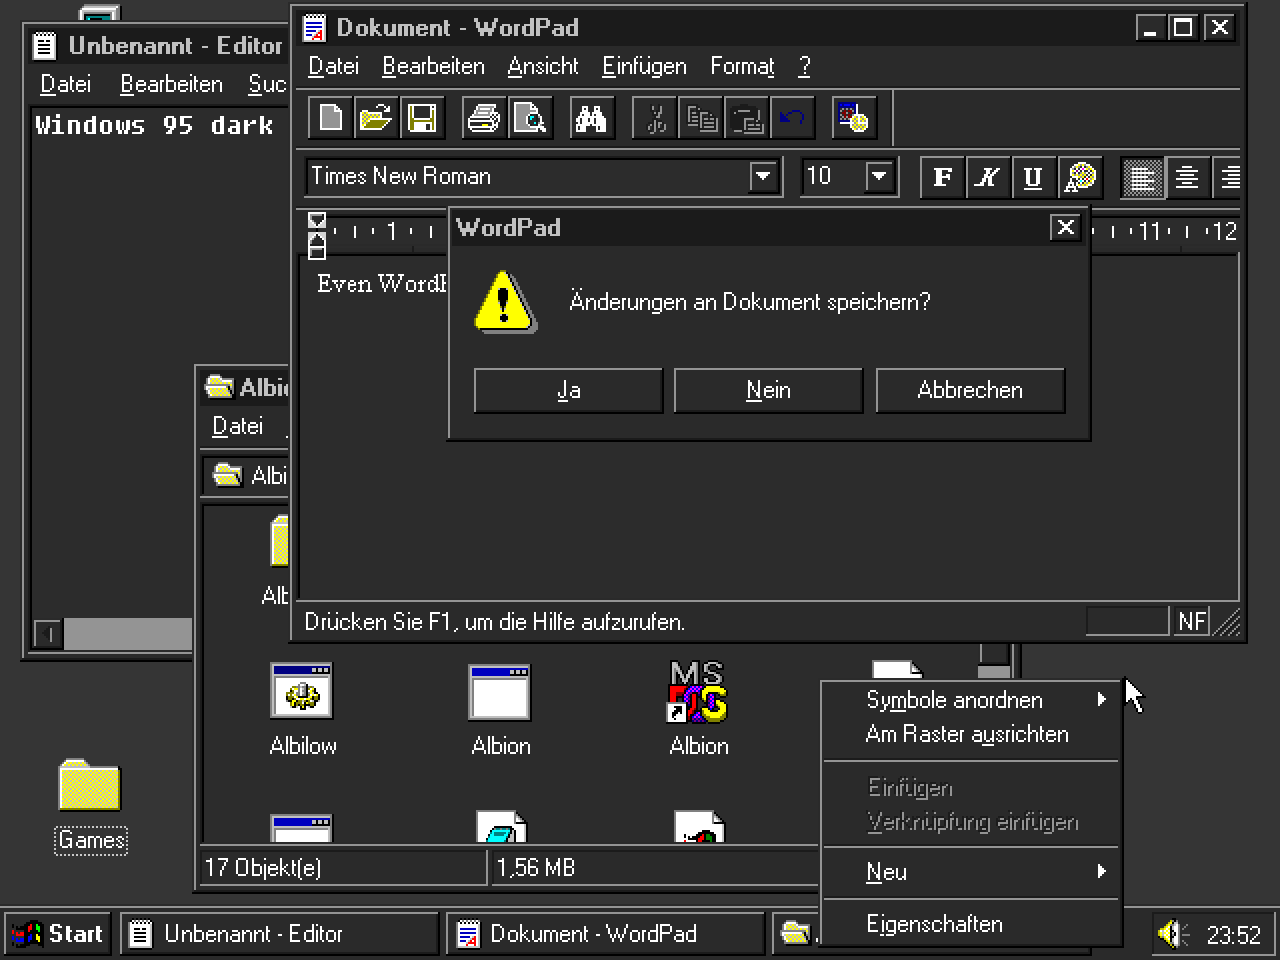Viewport: 1280px width, 960px height.
Task: Close the WordPad save dialog with X
Action: tap(1065, 228)
